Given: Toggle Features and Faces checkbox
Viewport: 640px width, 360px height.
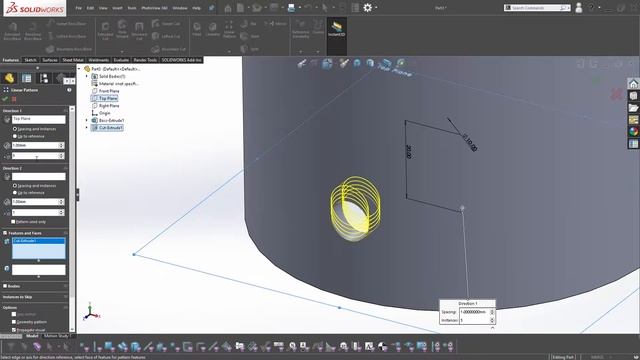Looking at the screenshot, I should click(x=5, y=233).
